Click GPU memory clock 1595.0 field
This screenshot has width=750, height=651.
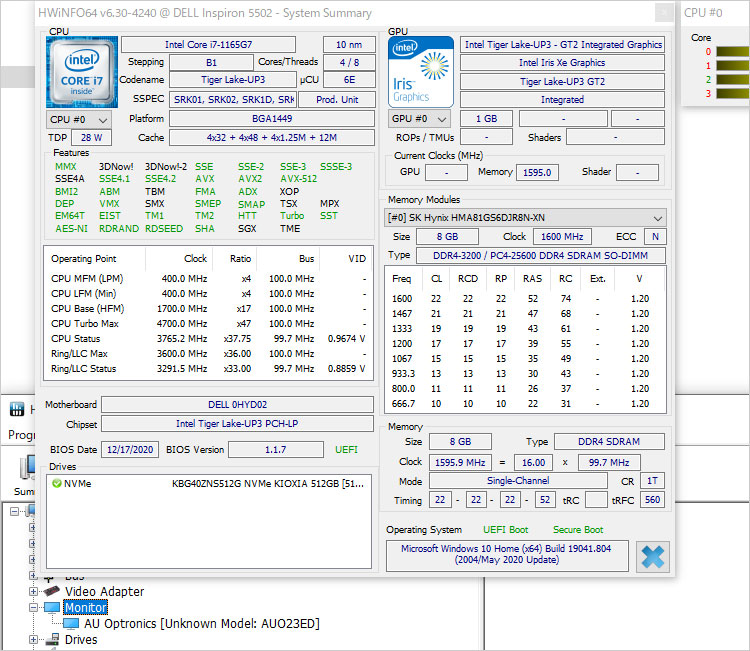coord(537,172)
